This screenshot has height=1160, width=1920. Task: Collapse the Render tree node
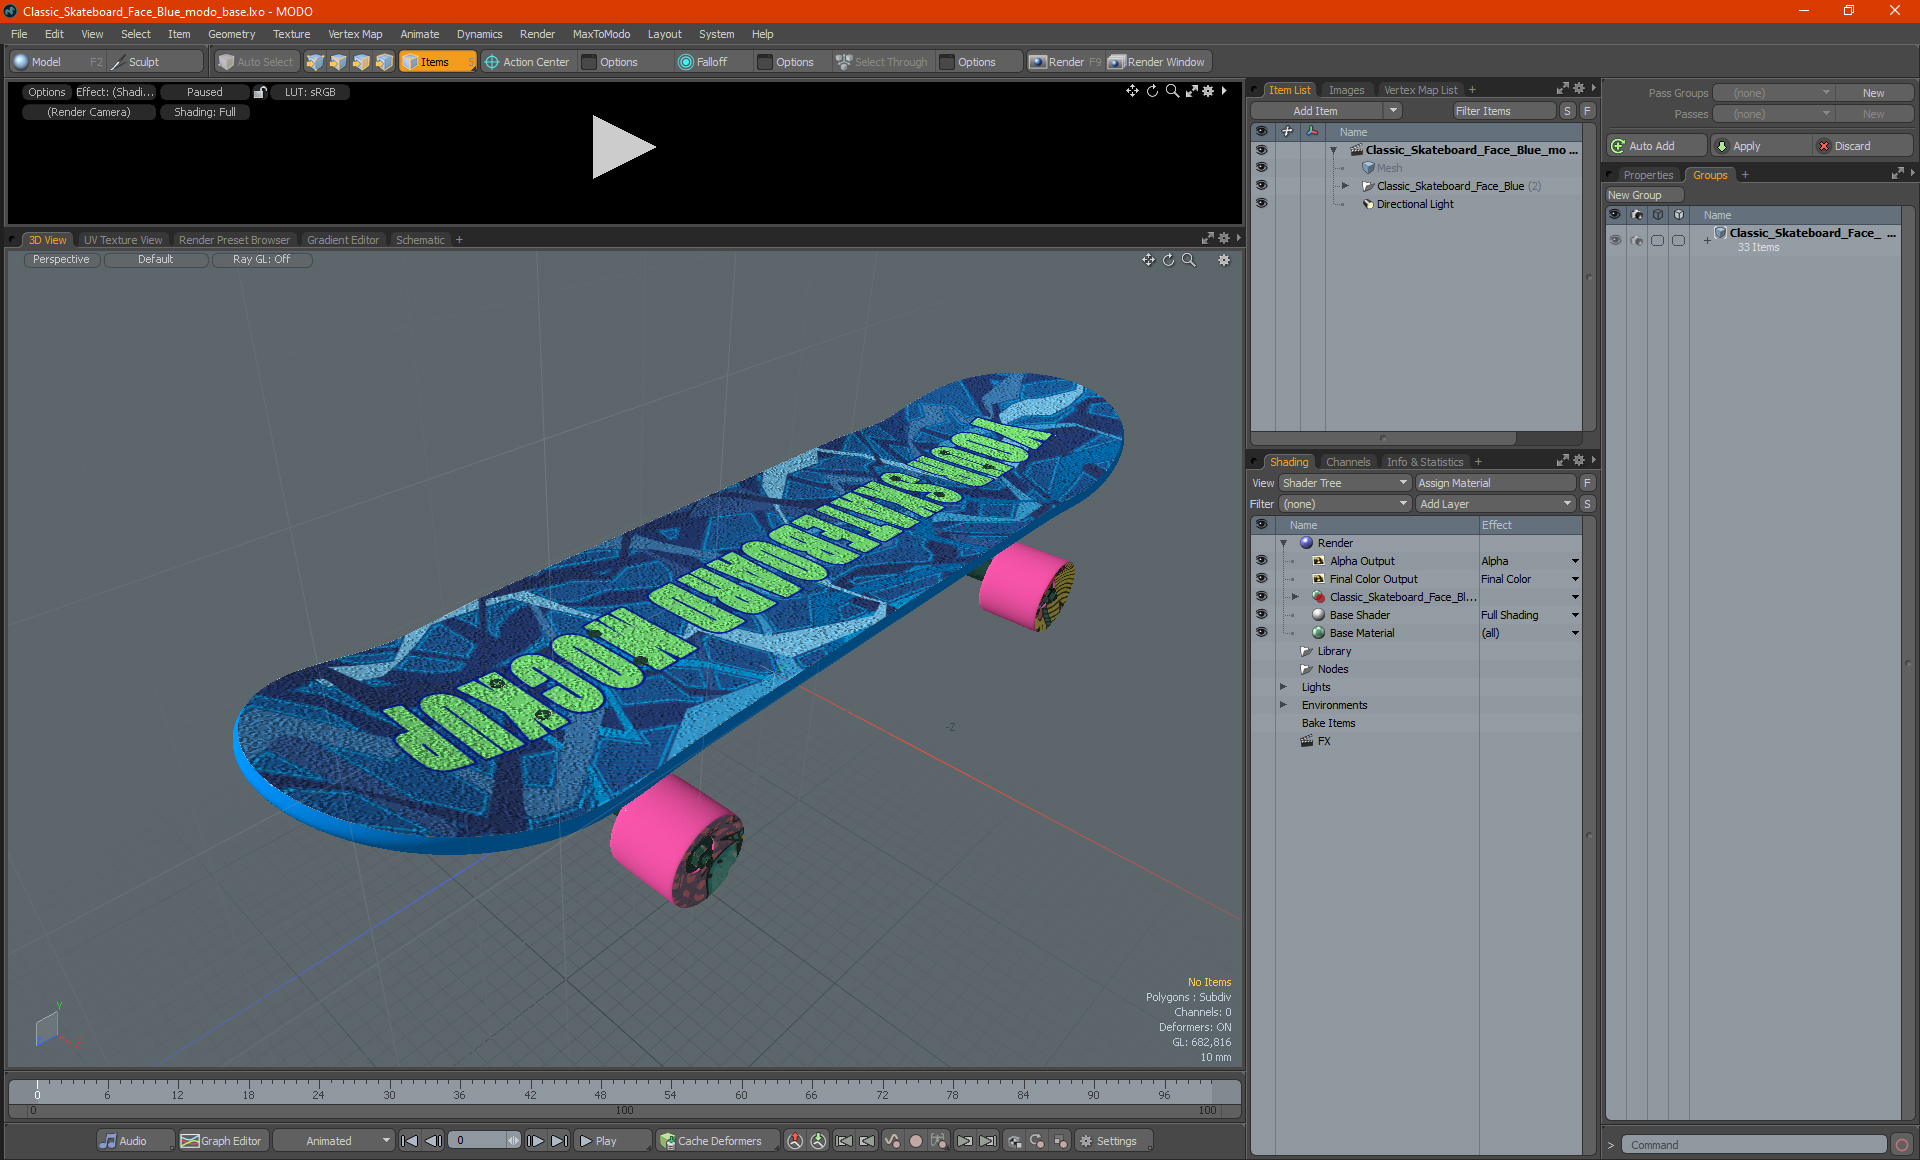(1283, 543)
